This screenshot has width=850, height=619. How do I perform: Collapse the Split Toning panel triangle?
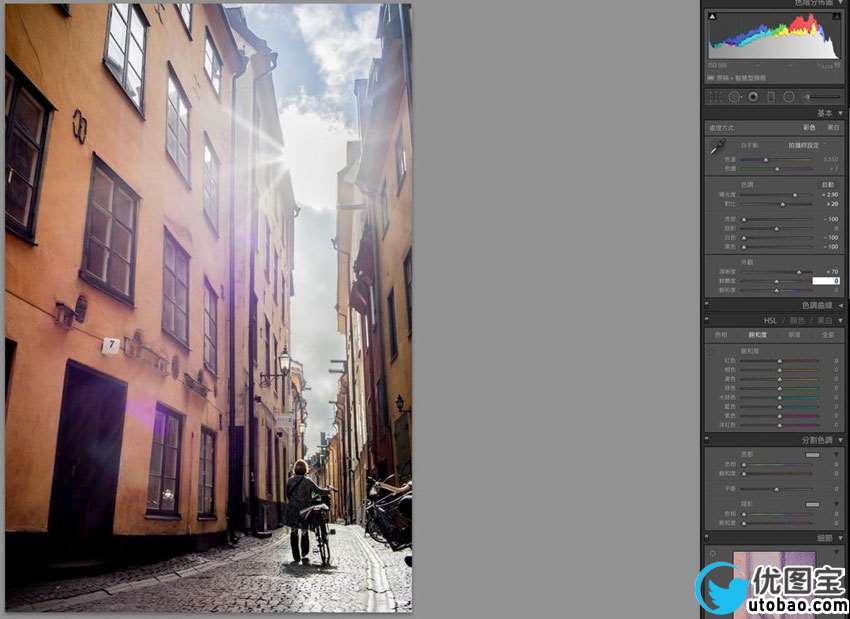[x=841, y=440]
